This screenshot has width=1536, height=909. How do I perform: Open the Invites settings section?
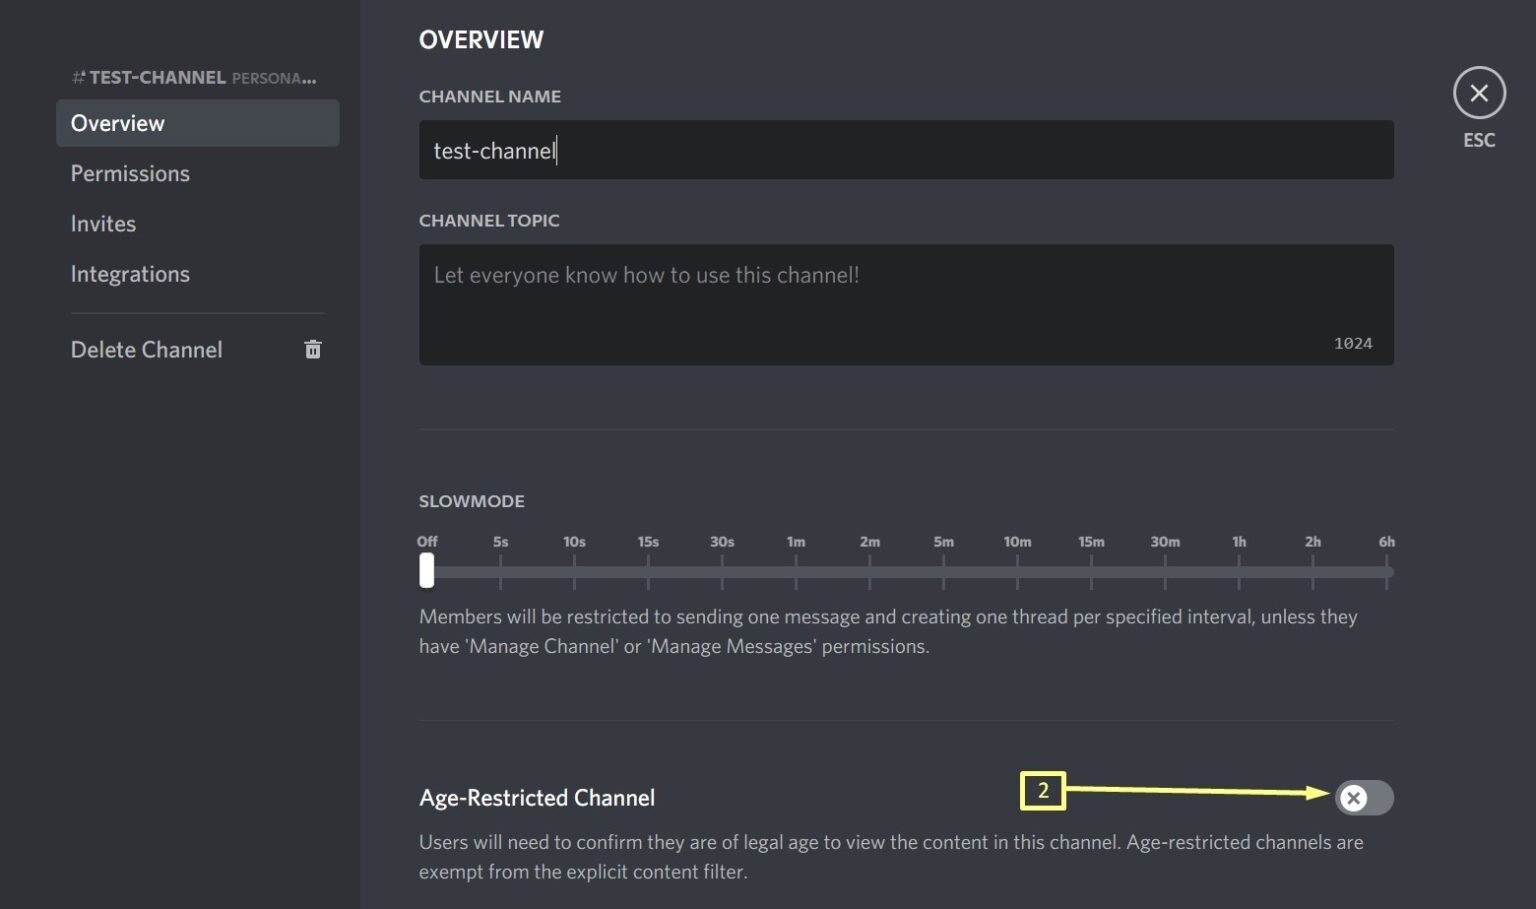pyautogui.click(x=103, y=223)
